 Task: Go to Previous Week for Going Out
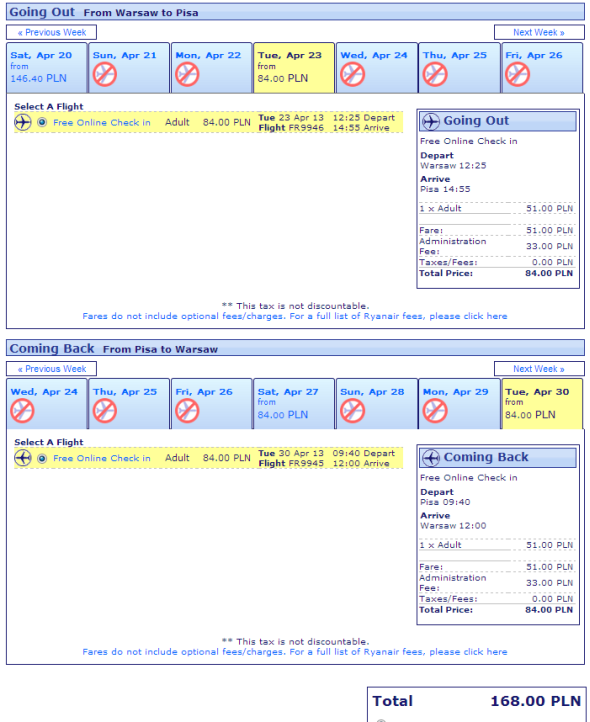point(52,32)
